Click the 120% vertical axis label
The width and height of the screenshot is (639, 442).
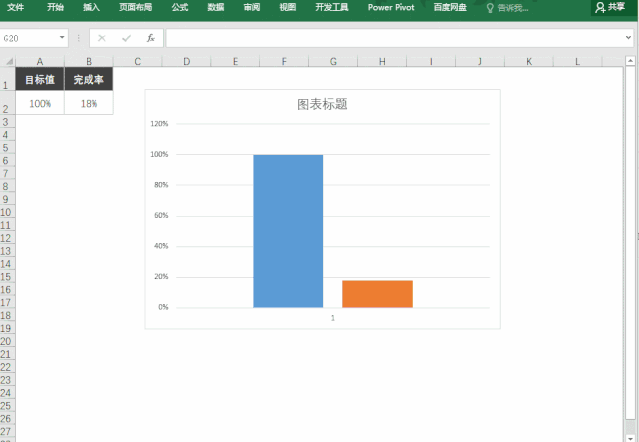tap(159, 123)
